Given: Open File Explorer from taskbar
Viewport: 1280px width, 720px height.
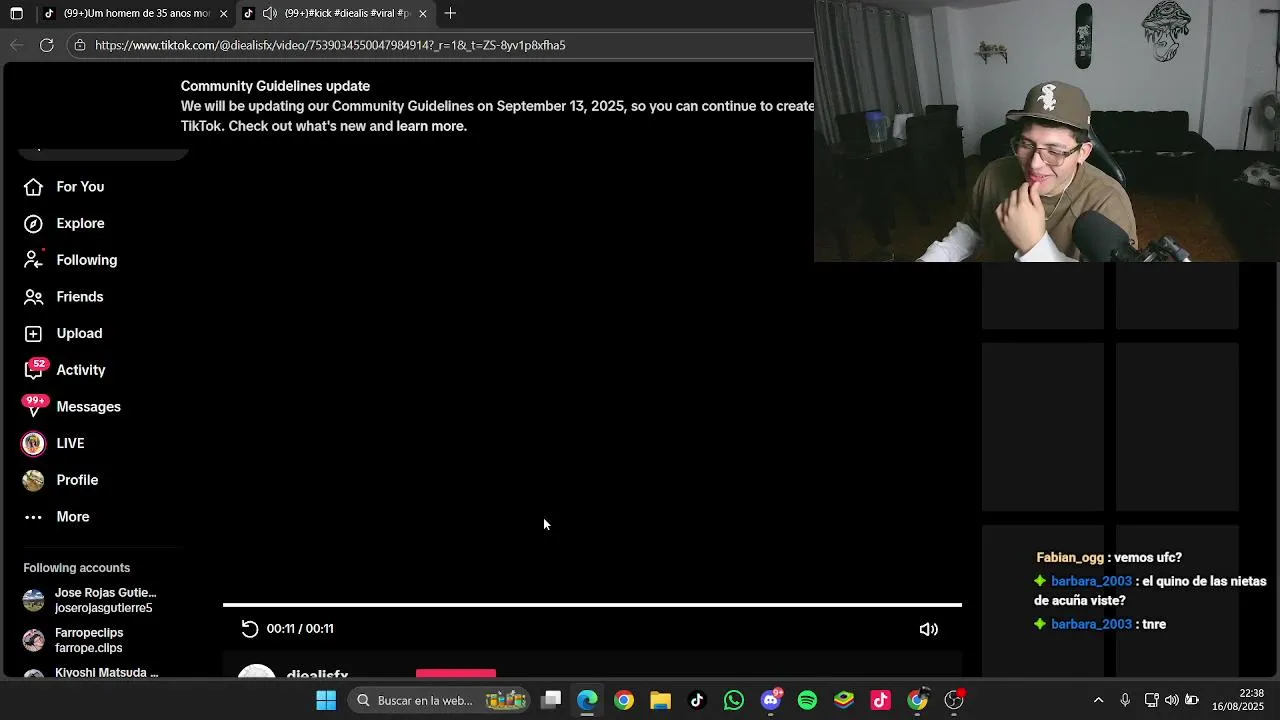Looking at the screenshot, I should click(660, 700).
